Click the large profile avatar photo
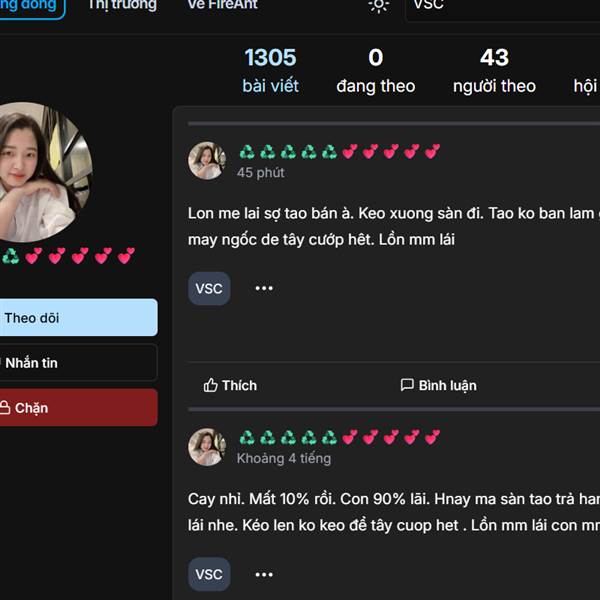Image resolution: width=600 pixels, height=600 pixels. click(44, 172)
